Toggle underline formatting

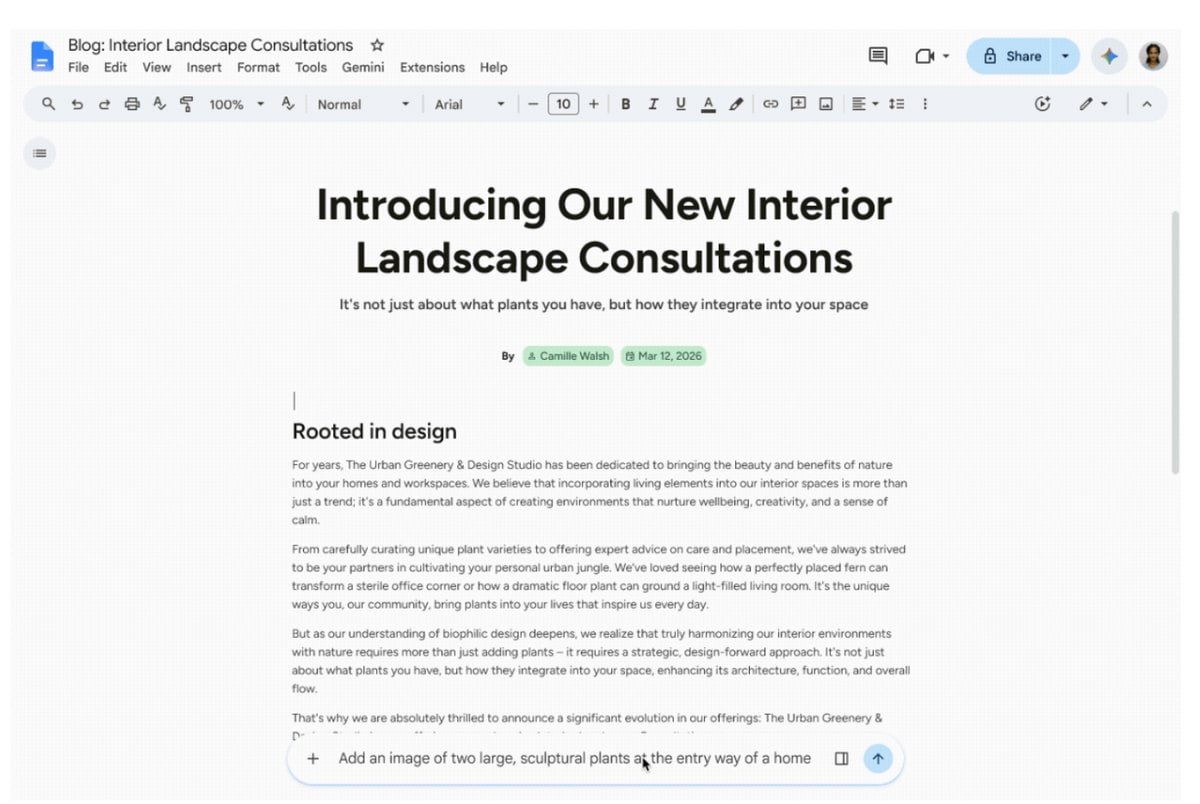click(x=681, y=104)
